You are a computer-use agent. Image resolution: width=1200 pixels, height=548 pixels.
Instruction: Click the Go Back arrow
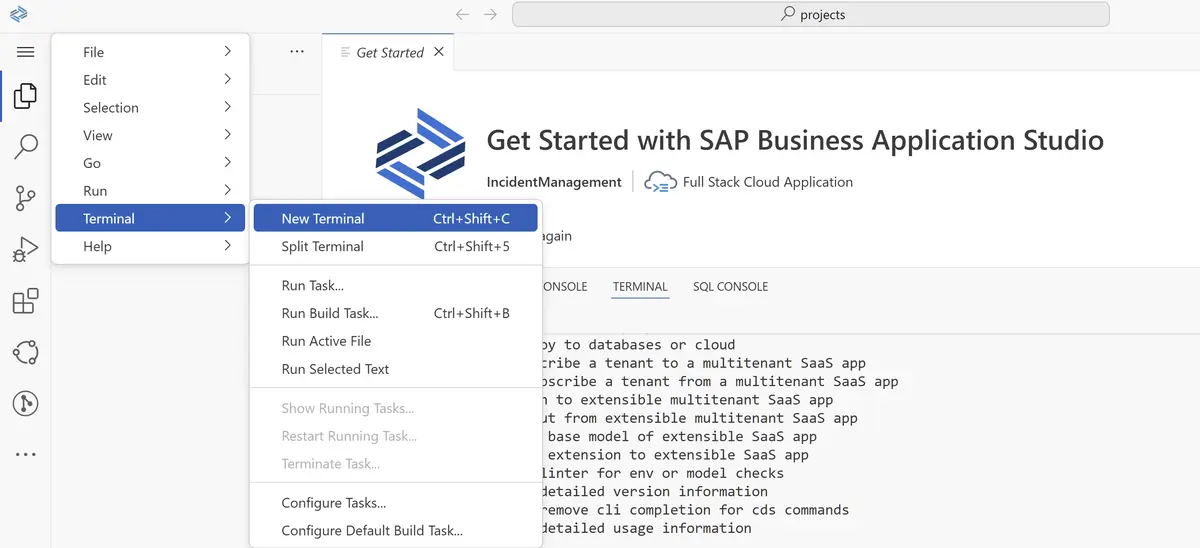click(x=462, y=14)
